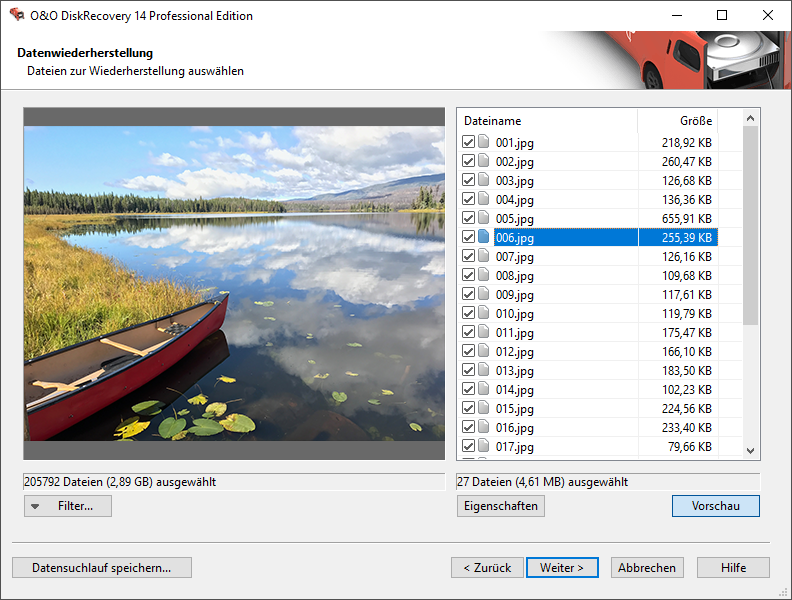
Task: Toggle the checkbox for 008.jpg
Action: 468,276
